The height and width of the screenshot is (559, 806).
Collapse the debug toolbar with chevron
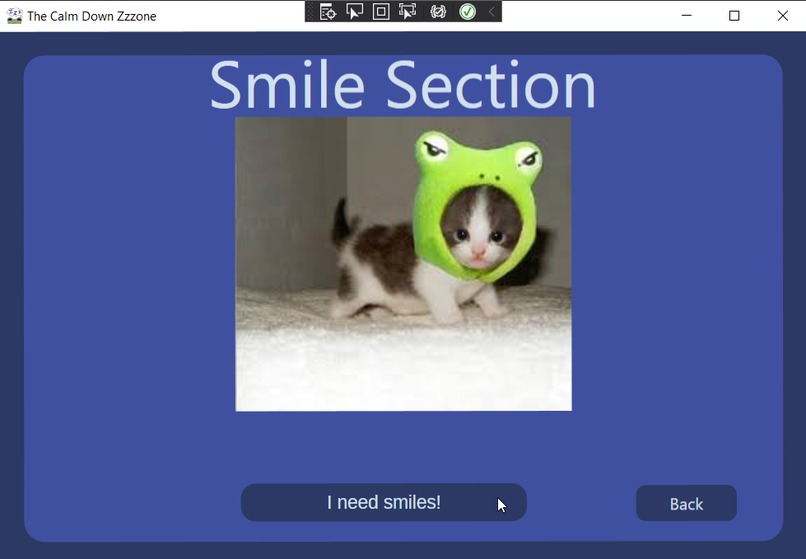(491, 11)
